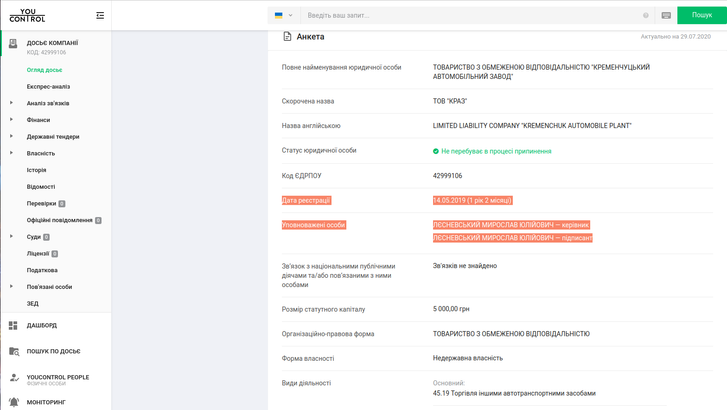The image size is (727, 410).
Task: Click the Моніторинг bell icon
Action: click(x=14, y=402)
